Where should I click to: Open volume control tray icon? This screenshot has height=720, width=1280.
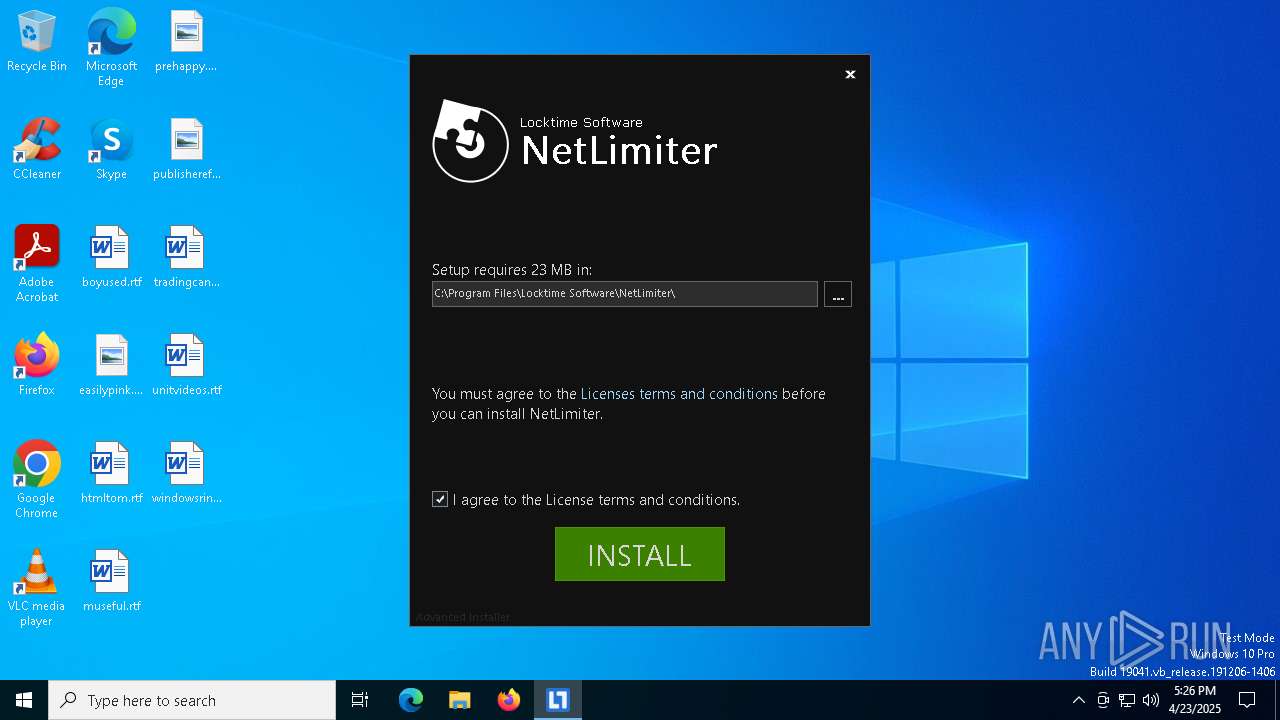[1151, 700]
